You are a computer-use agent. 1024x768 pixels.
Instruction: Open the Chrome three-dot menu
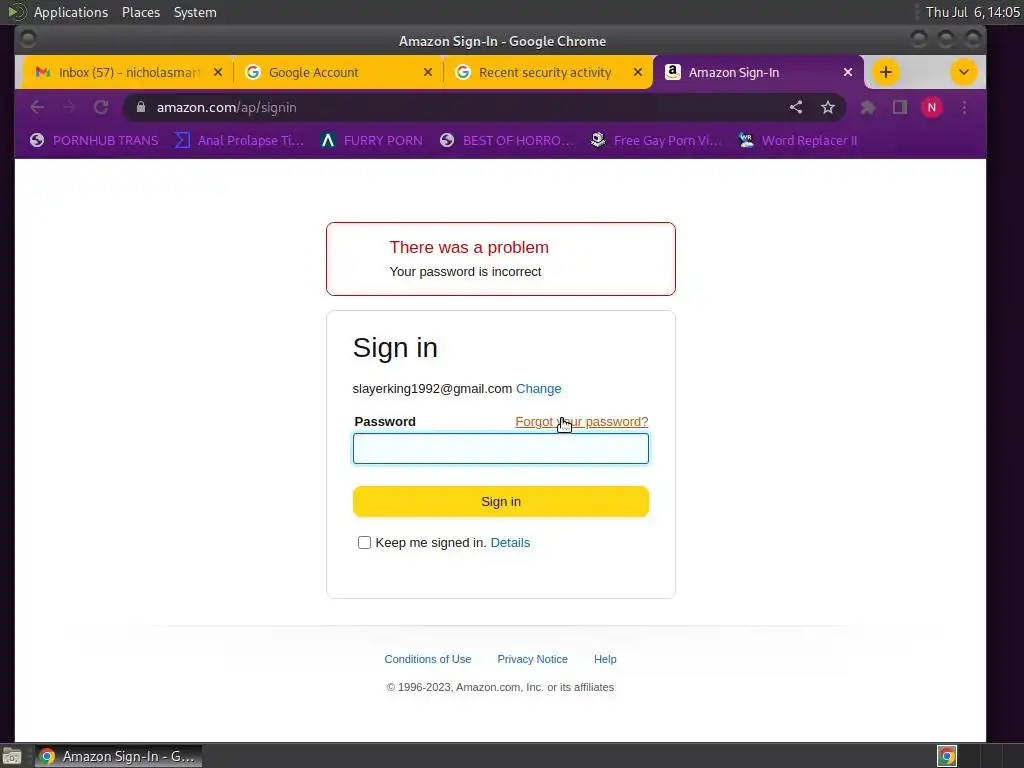pos(964,107)
